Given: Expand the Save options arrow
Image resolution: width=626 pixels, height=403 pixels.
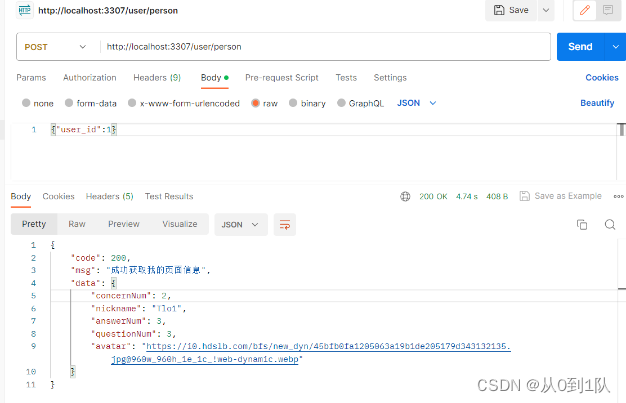Looking at the screenshot, I should 546,10.
